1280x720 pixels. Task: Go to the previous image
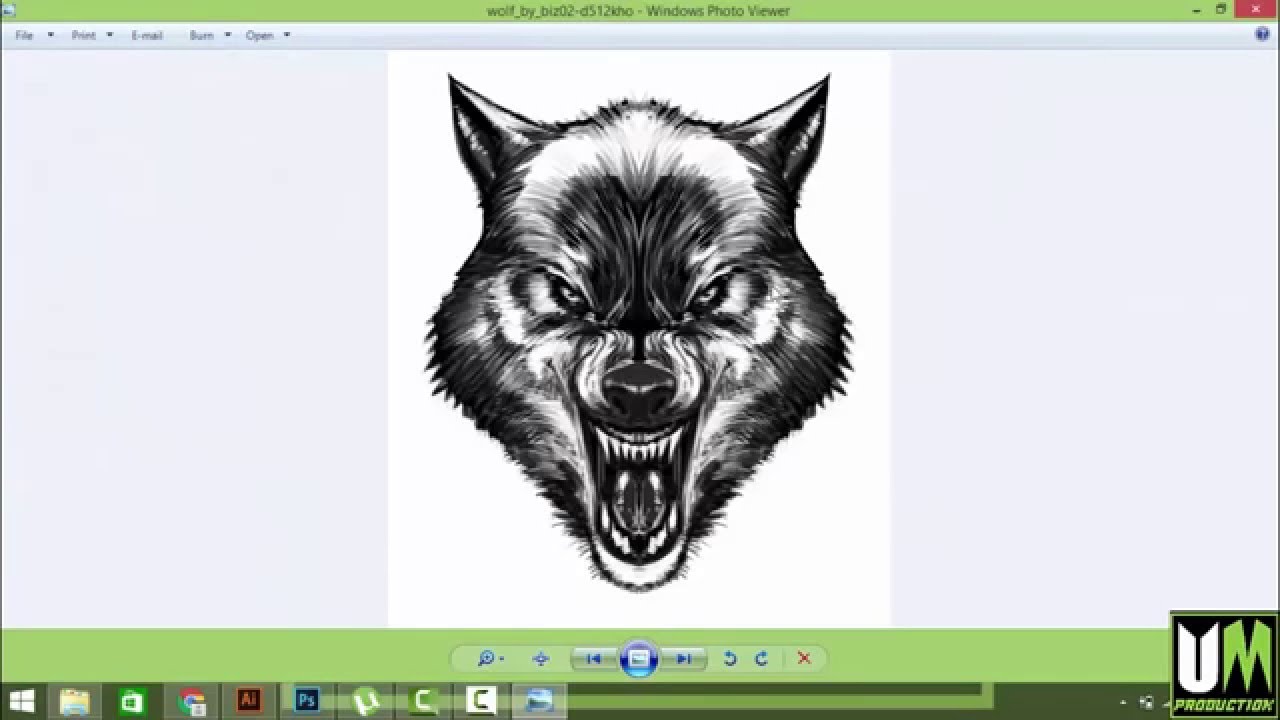(x=594, y=659)
